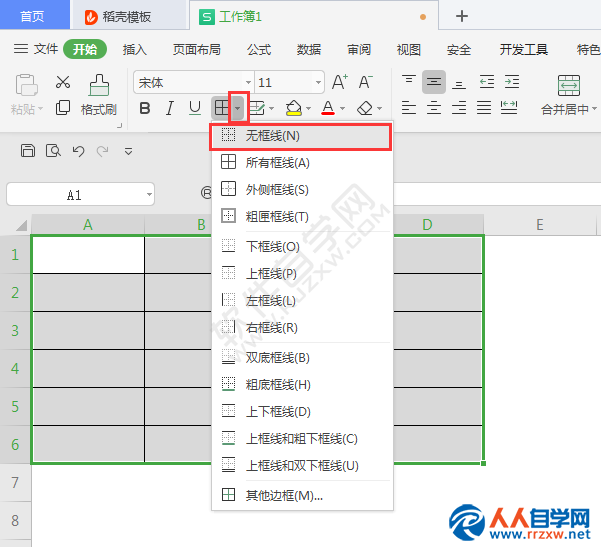Expand the clipboard group dialog launcher
Image resolution: width=601 pixels, height=547 pixels.
(x=120, y=125)
